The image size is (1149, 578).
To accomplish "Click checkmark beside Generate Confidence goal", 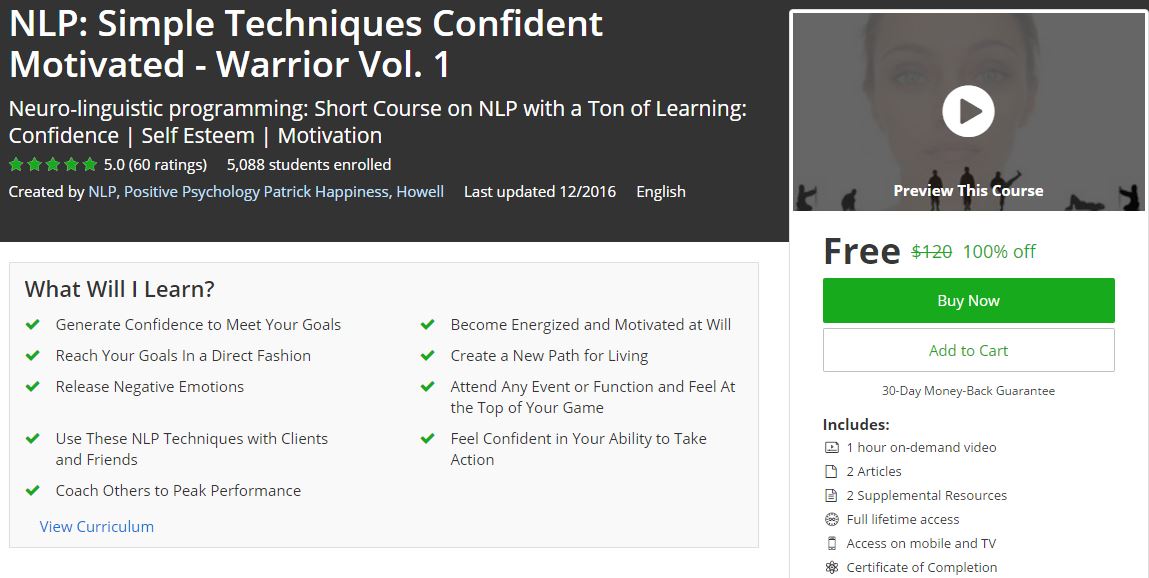I will coord(33,325).
